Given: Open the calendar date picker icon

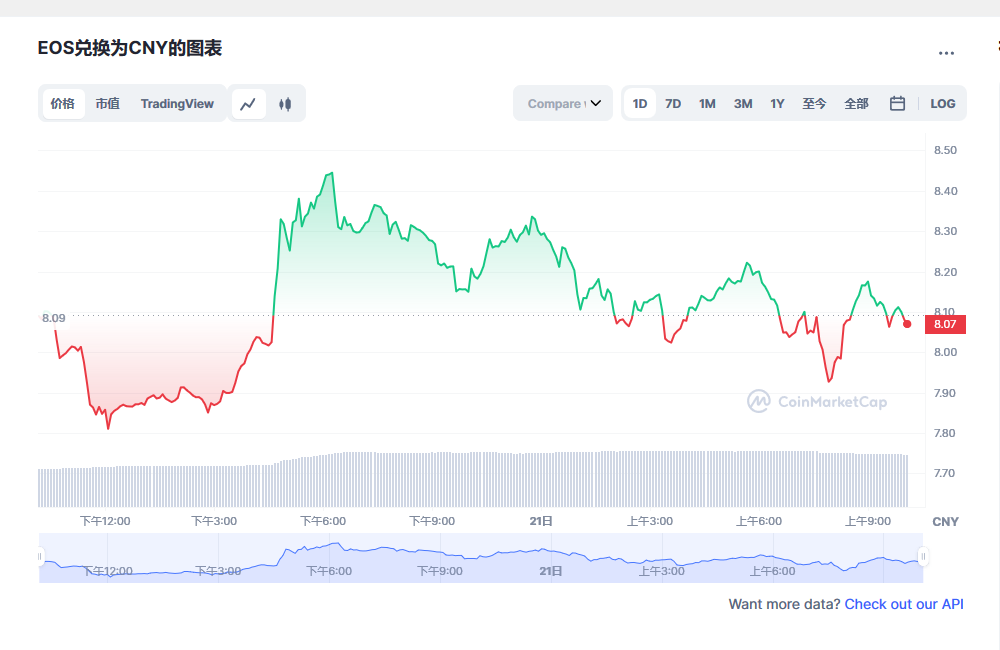Looking at the screenshot, I should (897, 103).
